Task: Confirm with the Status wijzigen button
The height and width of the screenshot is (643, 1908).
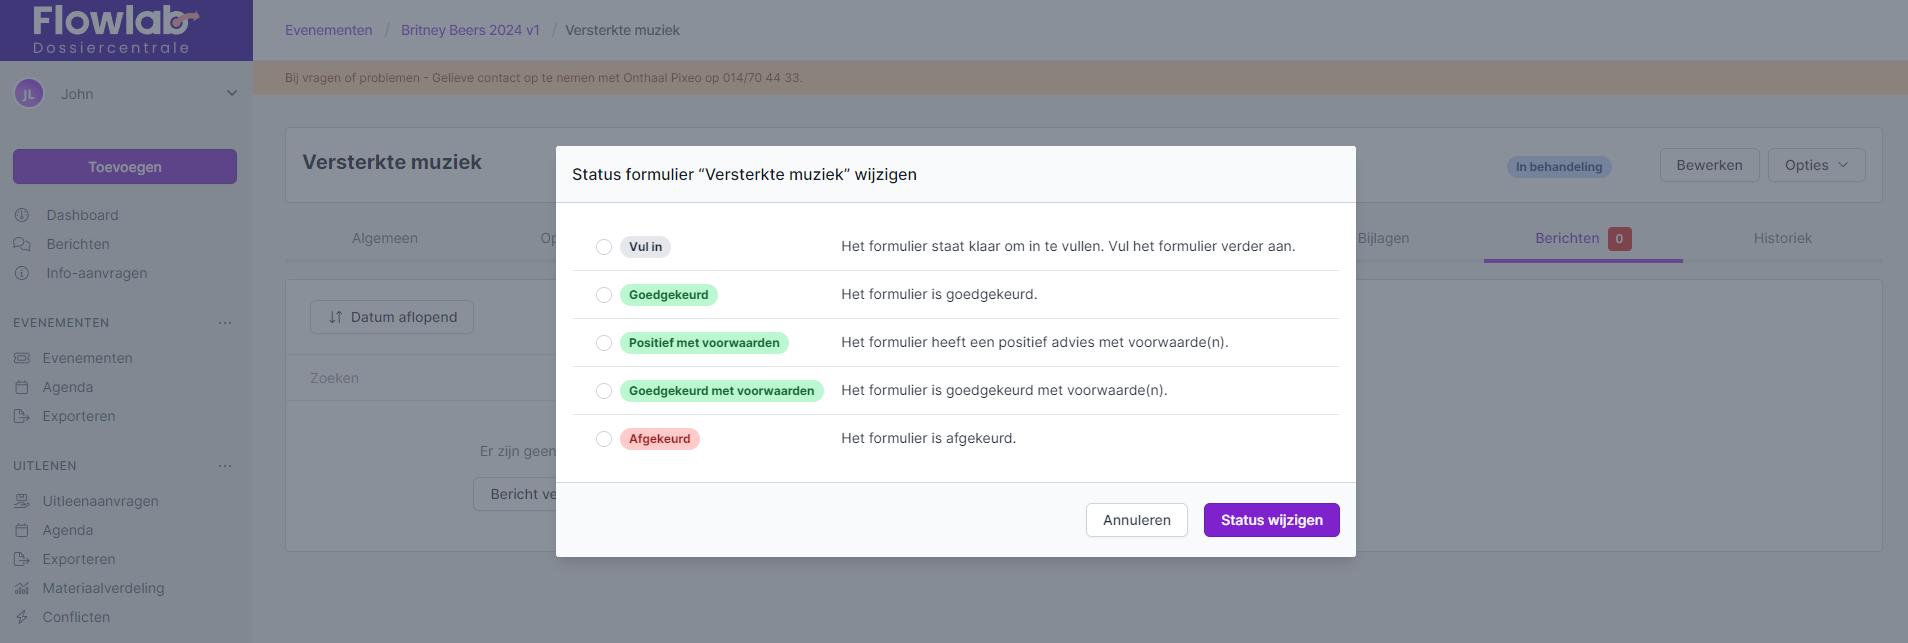Action: (x=1271, y=520)
